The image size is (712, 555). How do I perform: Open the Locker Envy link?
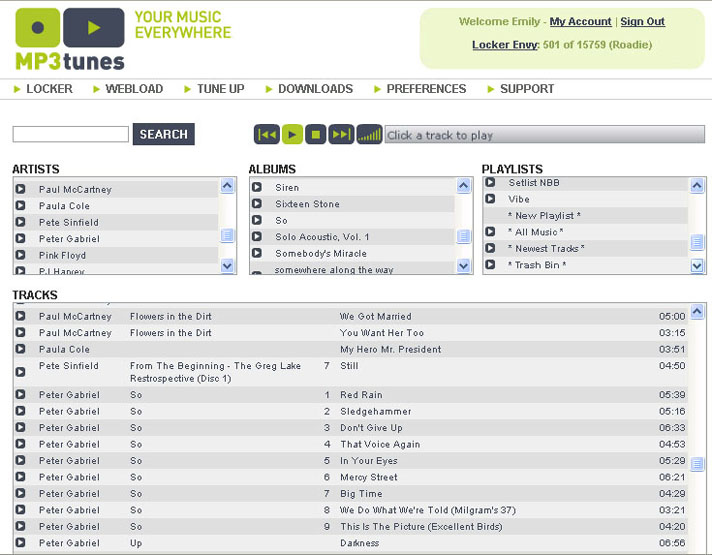click(505, 45)
